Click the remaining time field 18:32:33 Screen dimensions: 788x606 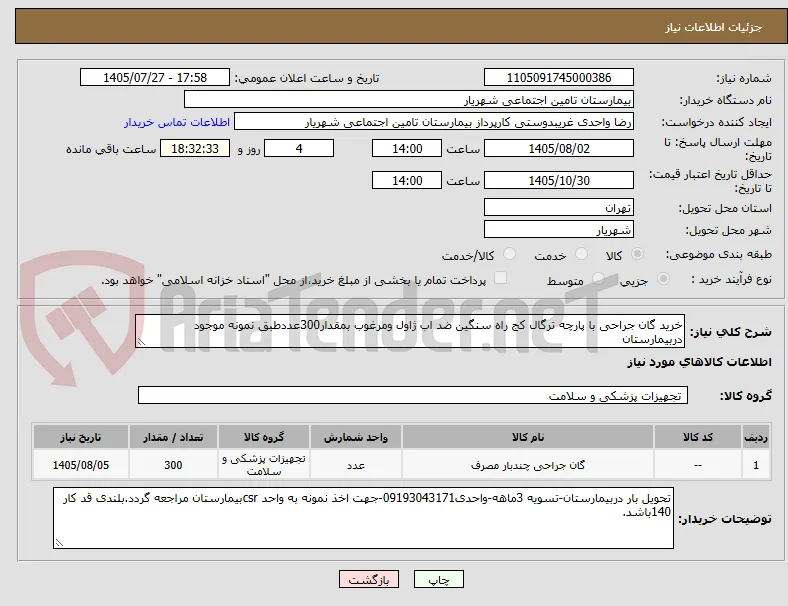(195, 148)
